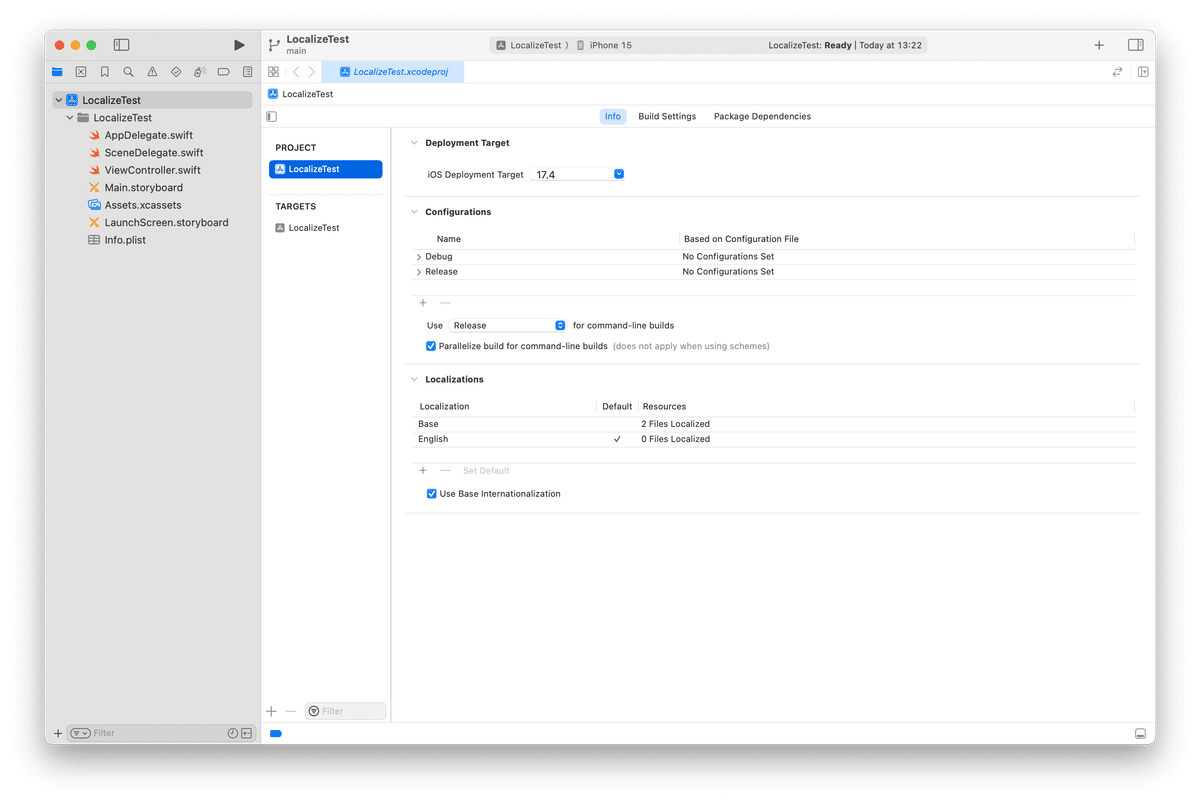Click the plus button in the toolbar
Viewport: 1200px width, 803px height.
click(1099, 45)
